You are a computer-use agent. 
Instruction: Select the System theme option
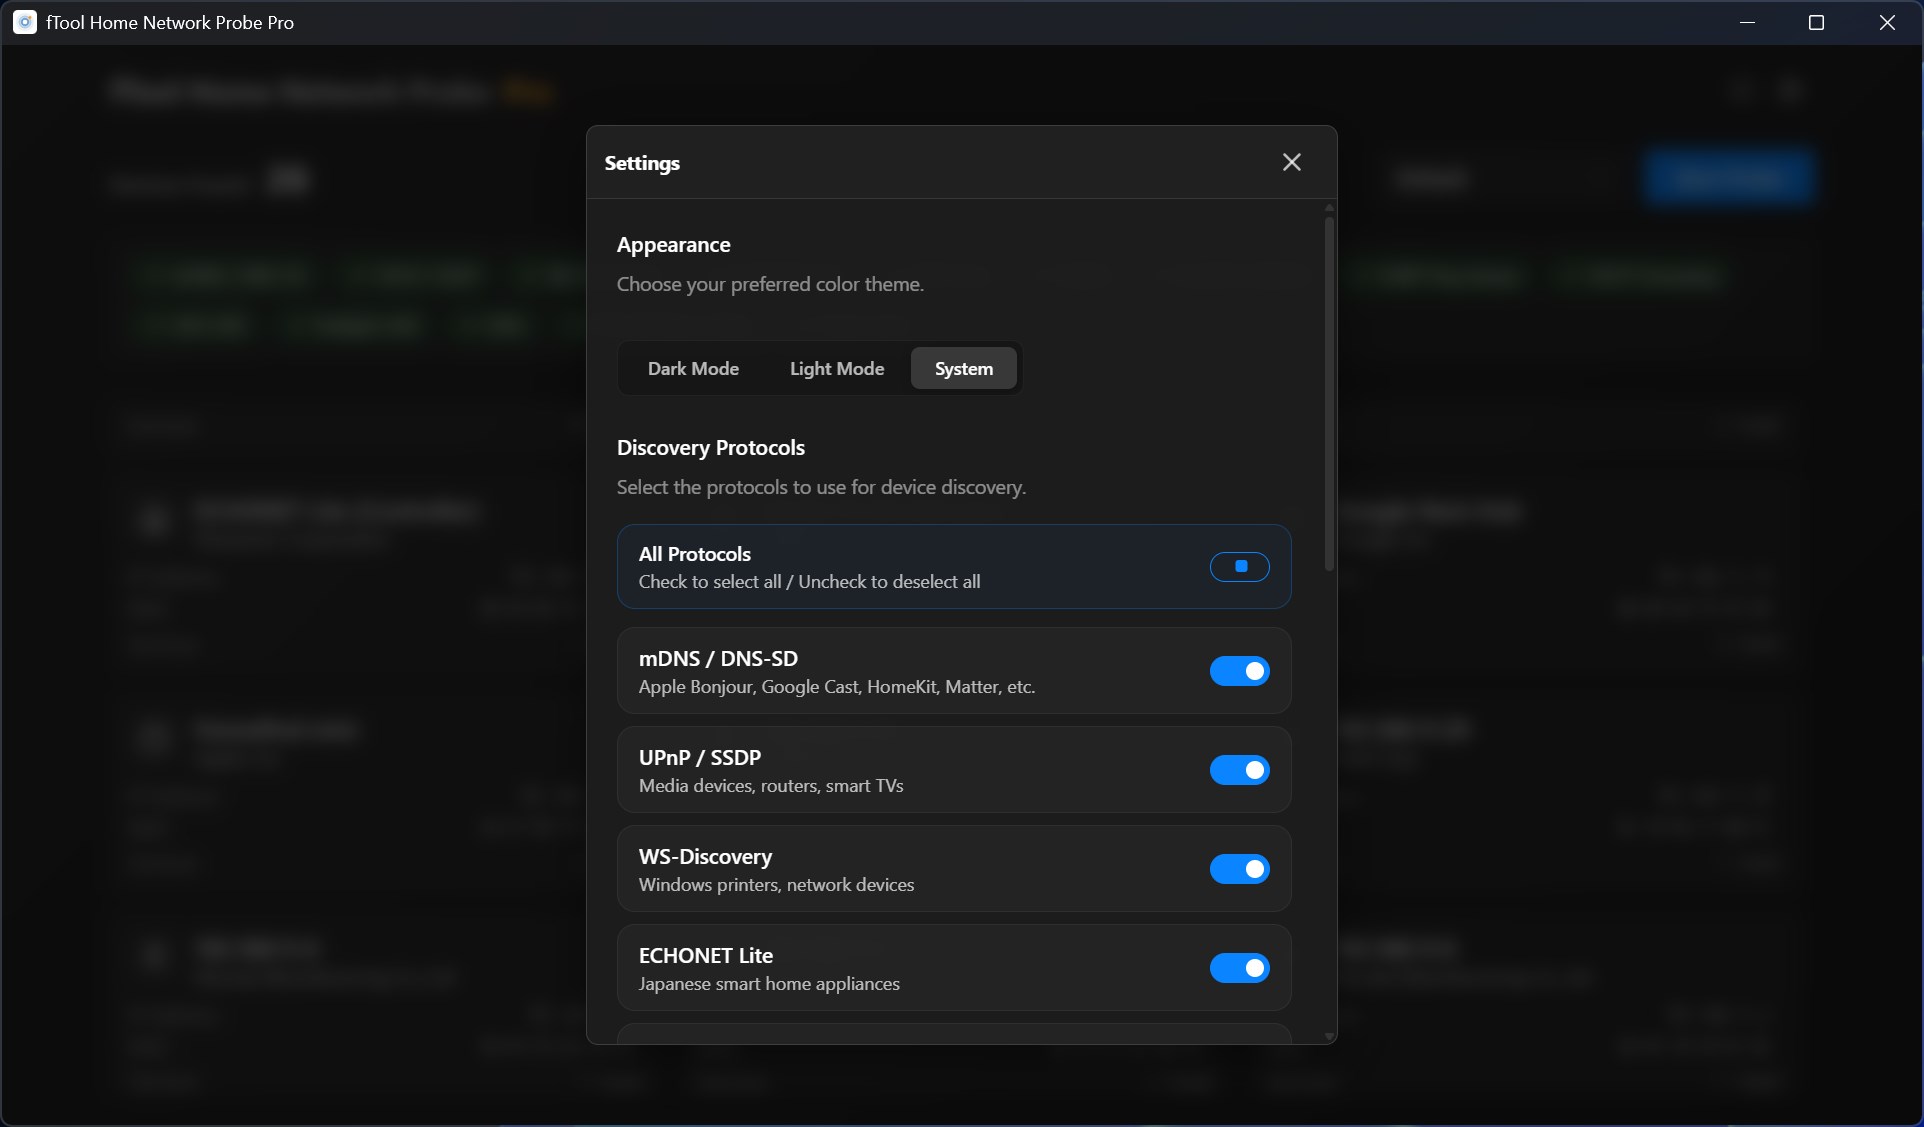[962, 368]
